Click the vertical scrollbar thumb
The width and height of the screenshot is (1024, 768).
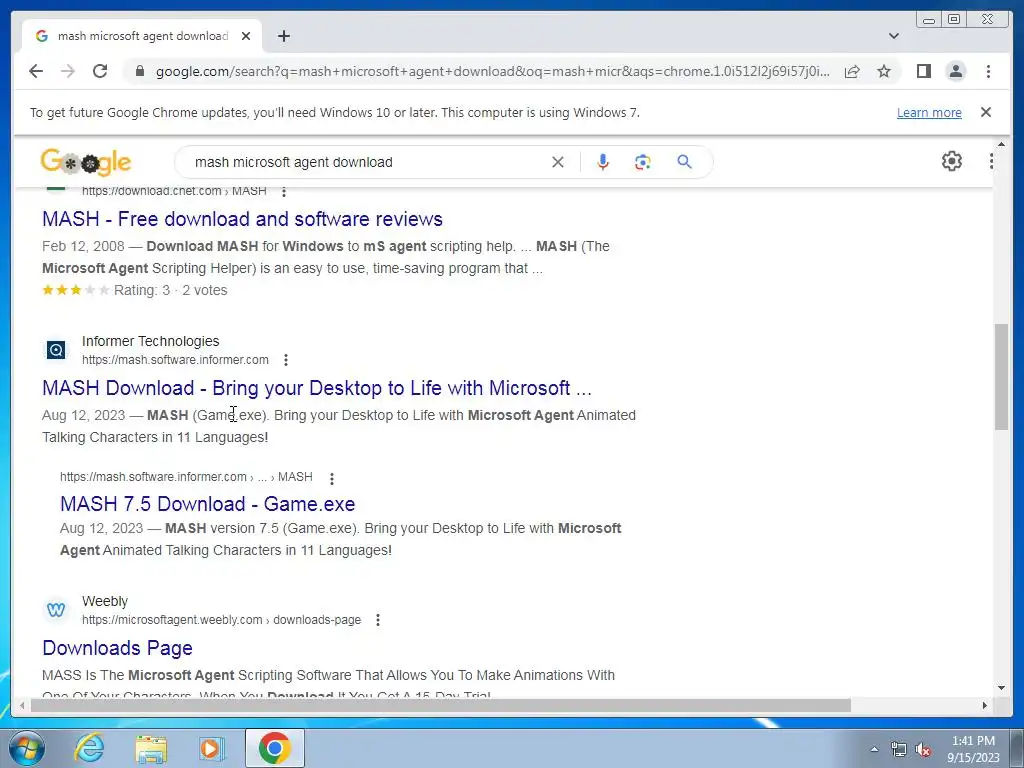click(1001, 376)
